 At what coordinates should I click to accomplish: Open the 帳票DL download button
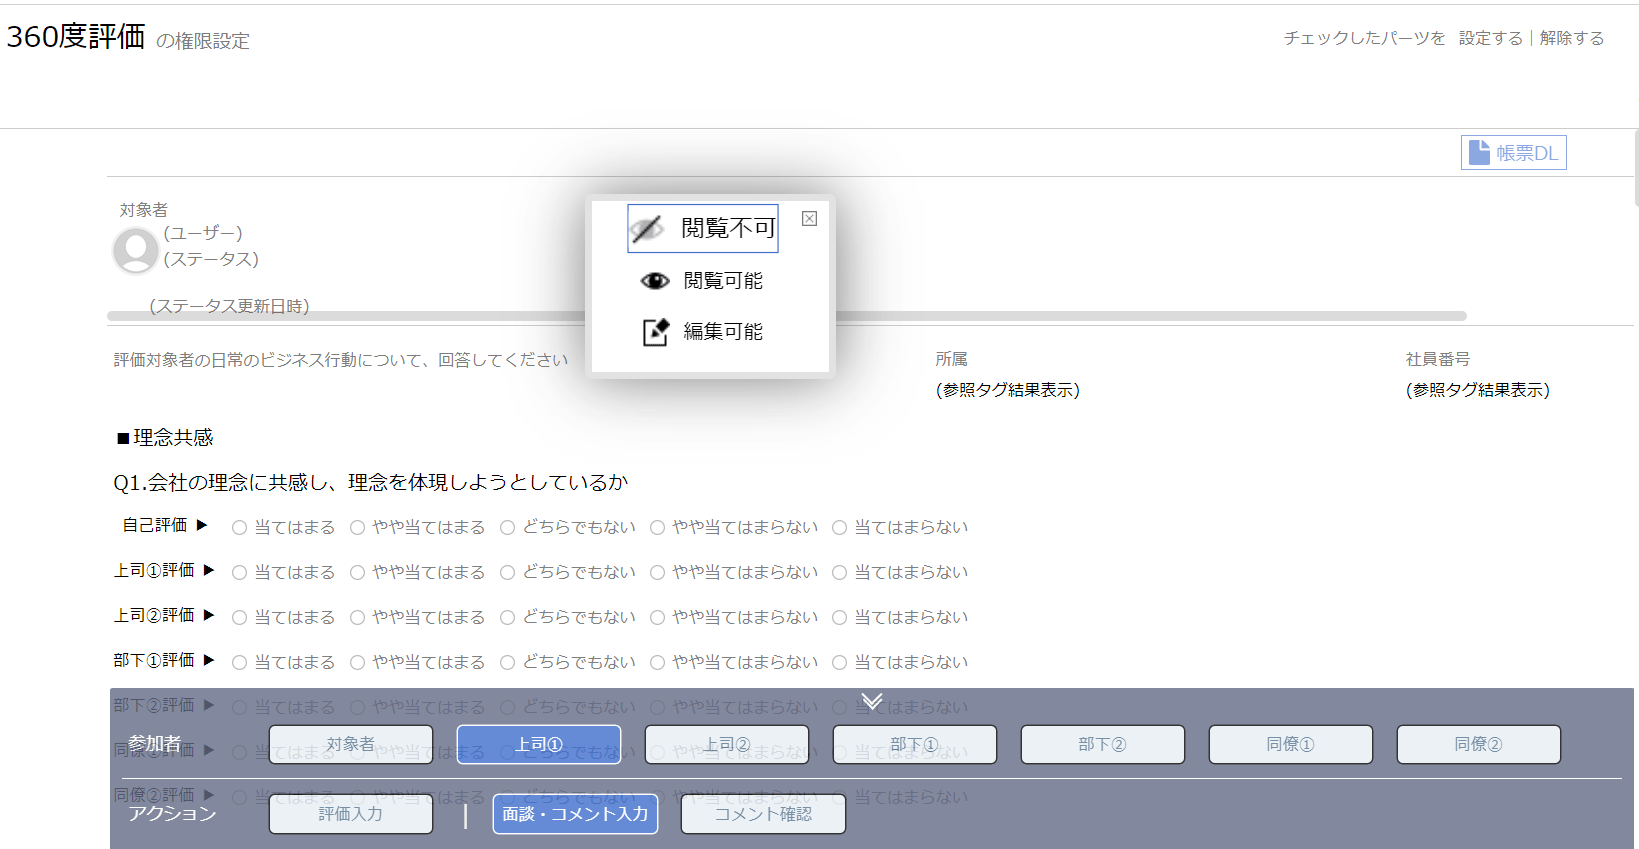point(1514,153)
